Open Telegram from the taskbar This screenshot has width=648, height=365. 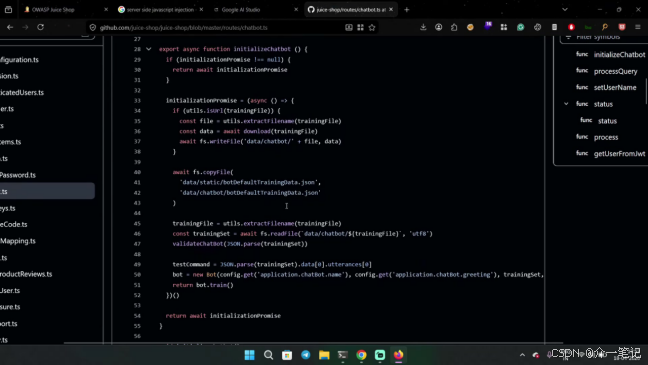click(x=305, y=355)
